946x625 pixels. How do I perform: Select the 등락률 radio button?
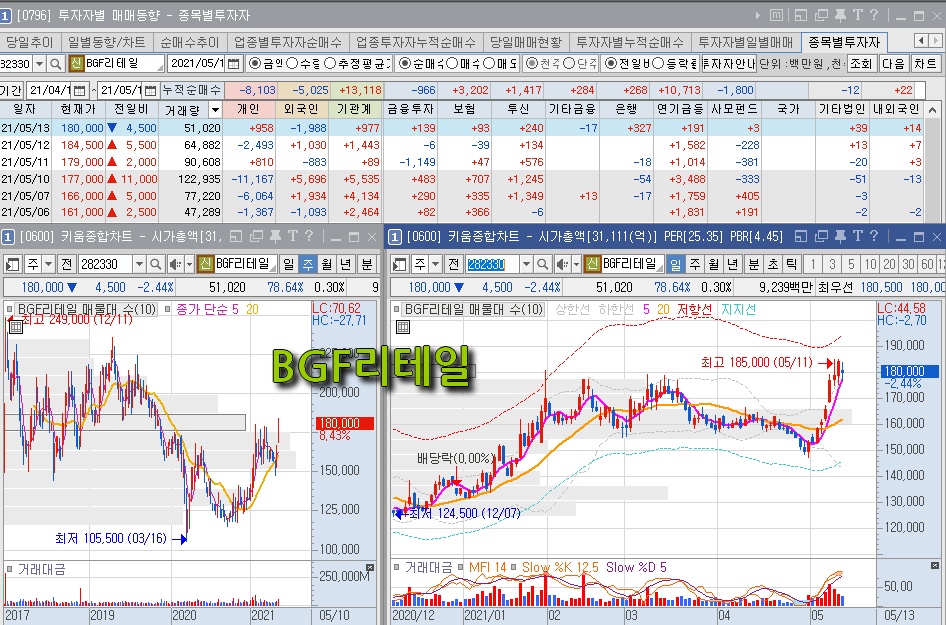pyautogui.click(x=658, y=63)
